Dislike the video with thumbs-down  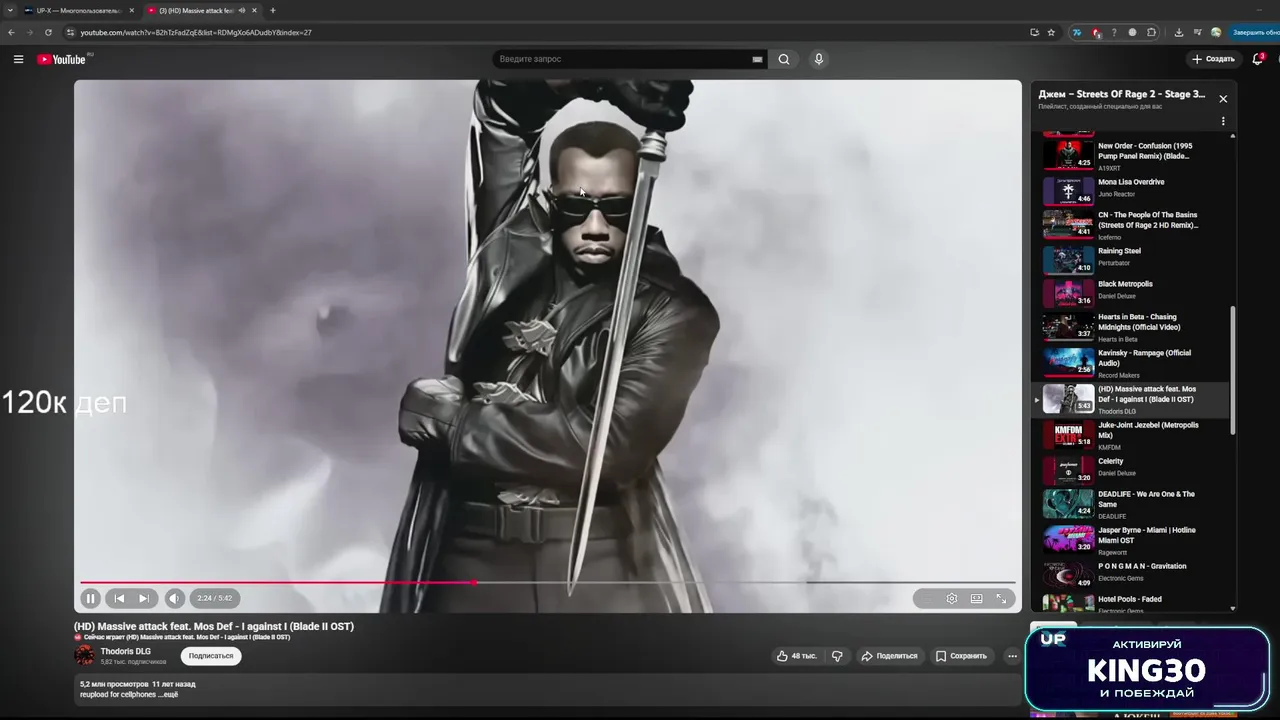coord(838,656)
